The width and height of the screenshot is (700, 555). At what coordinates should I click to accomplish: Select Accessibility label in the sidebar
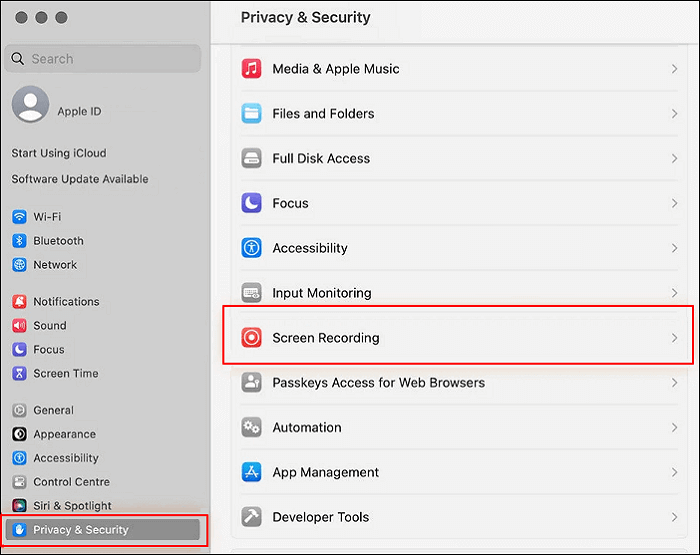pyautogui.click(x=66, y=458)
